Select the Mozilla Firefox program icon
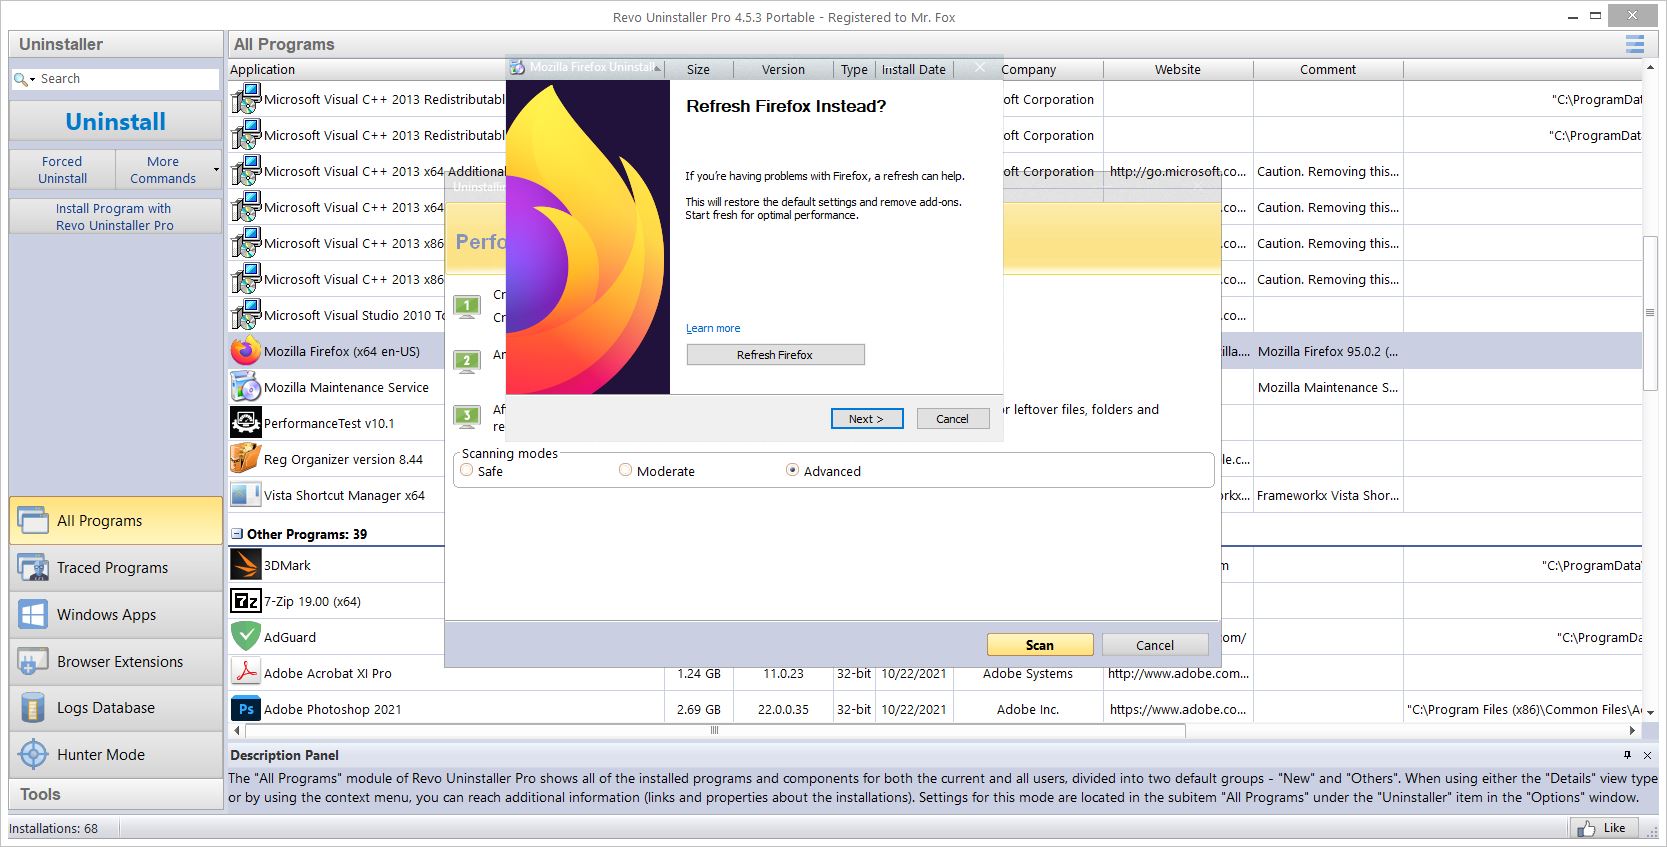This screenshot has width=1667, height=847. (245, 351)
